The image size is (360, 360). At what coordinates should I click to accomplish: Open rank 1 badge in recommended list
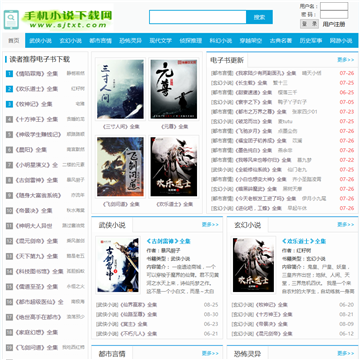(x=9, y=74)
